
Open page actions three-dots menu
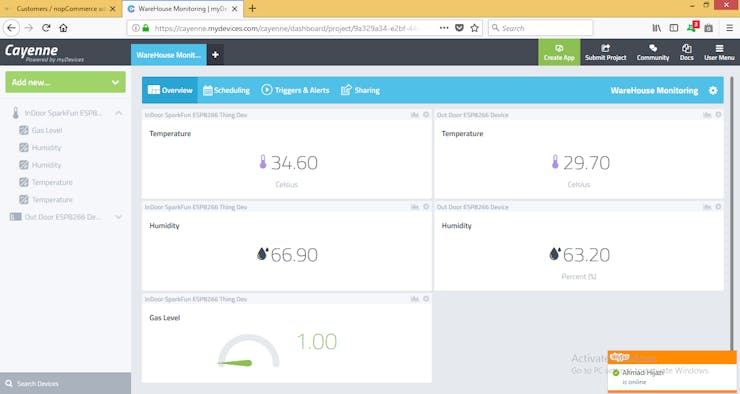[444, 28]
